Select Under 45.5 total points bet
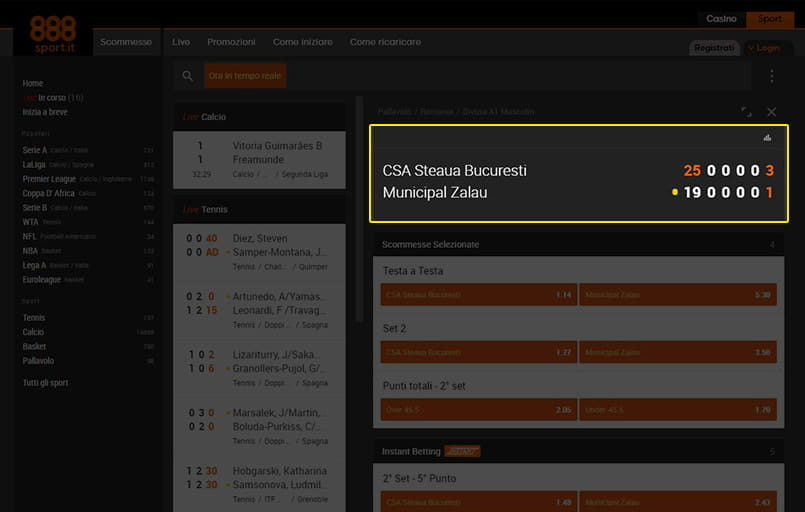 678,410
